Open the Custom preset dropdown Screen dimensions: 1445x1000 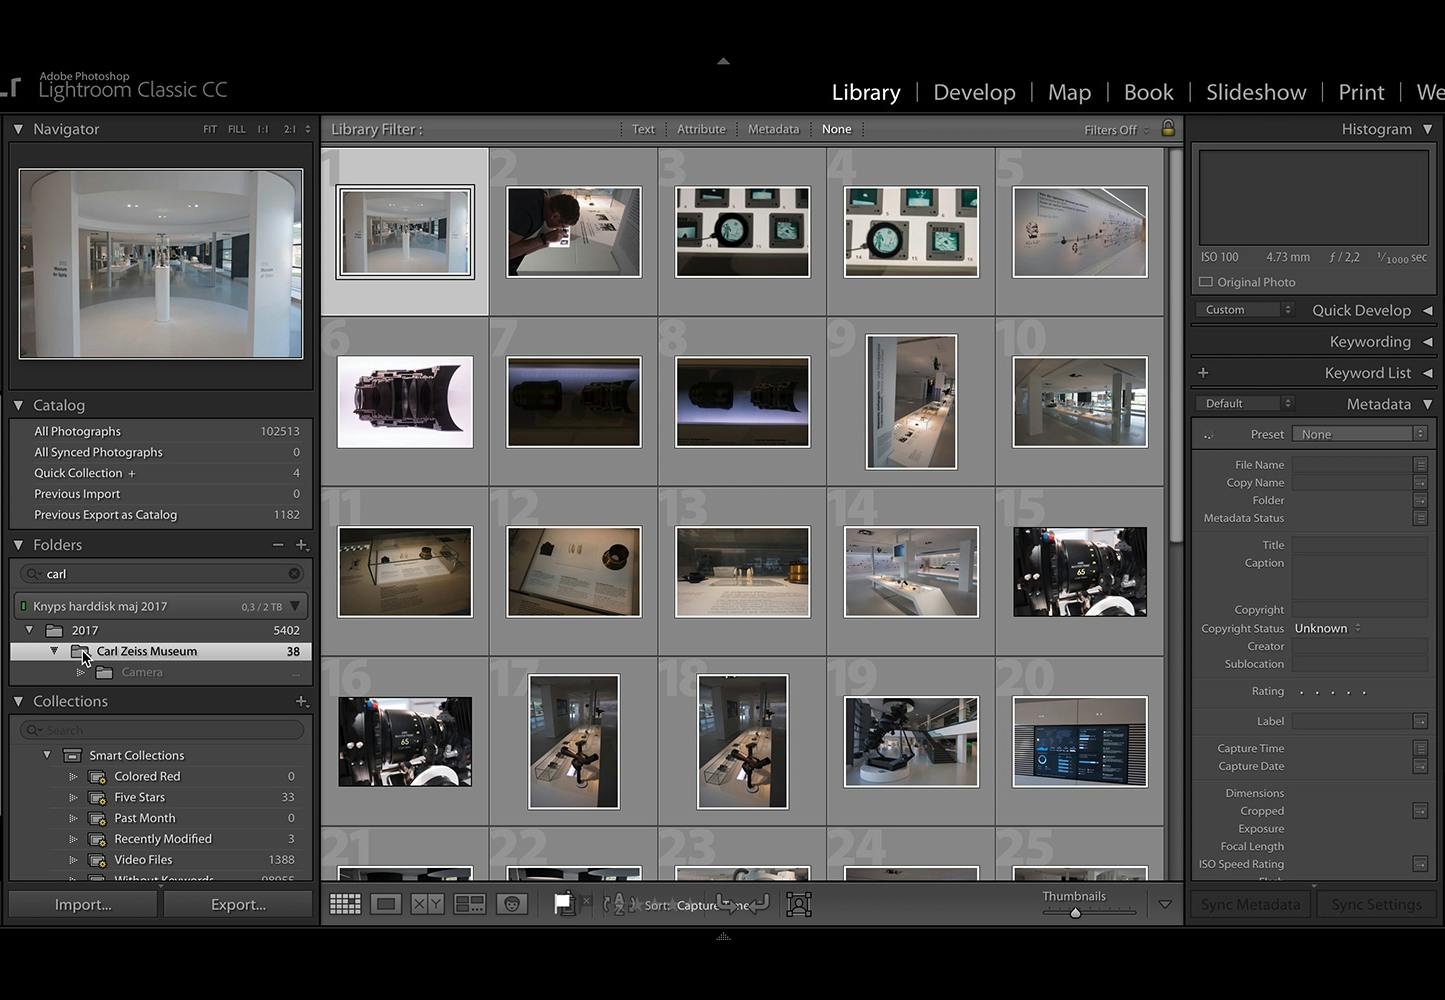click(x=1245, y=310)
